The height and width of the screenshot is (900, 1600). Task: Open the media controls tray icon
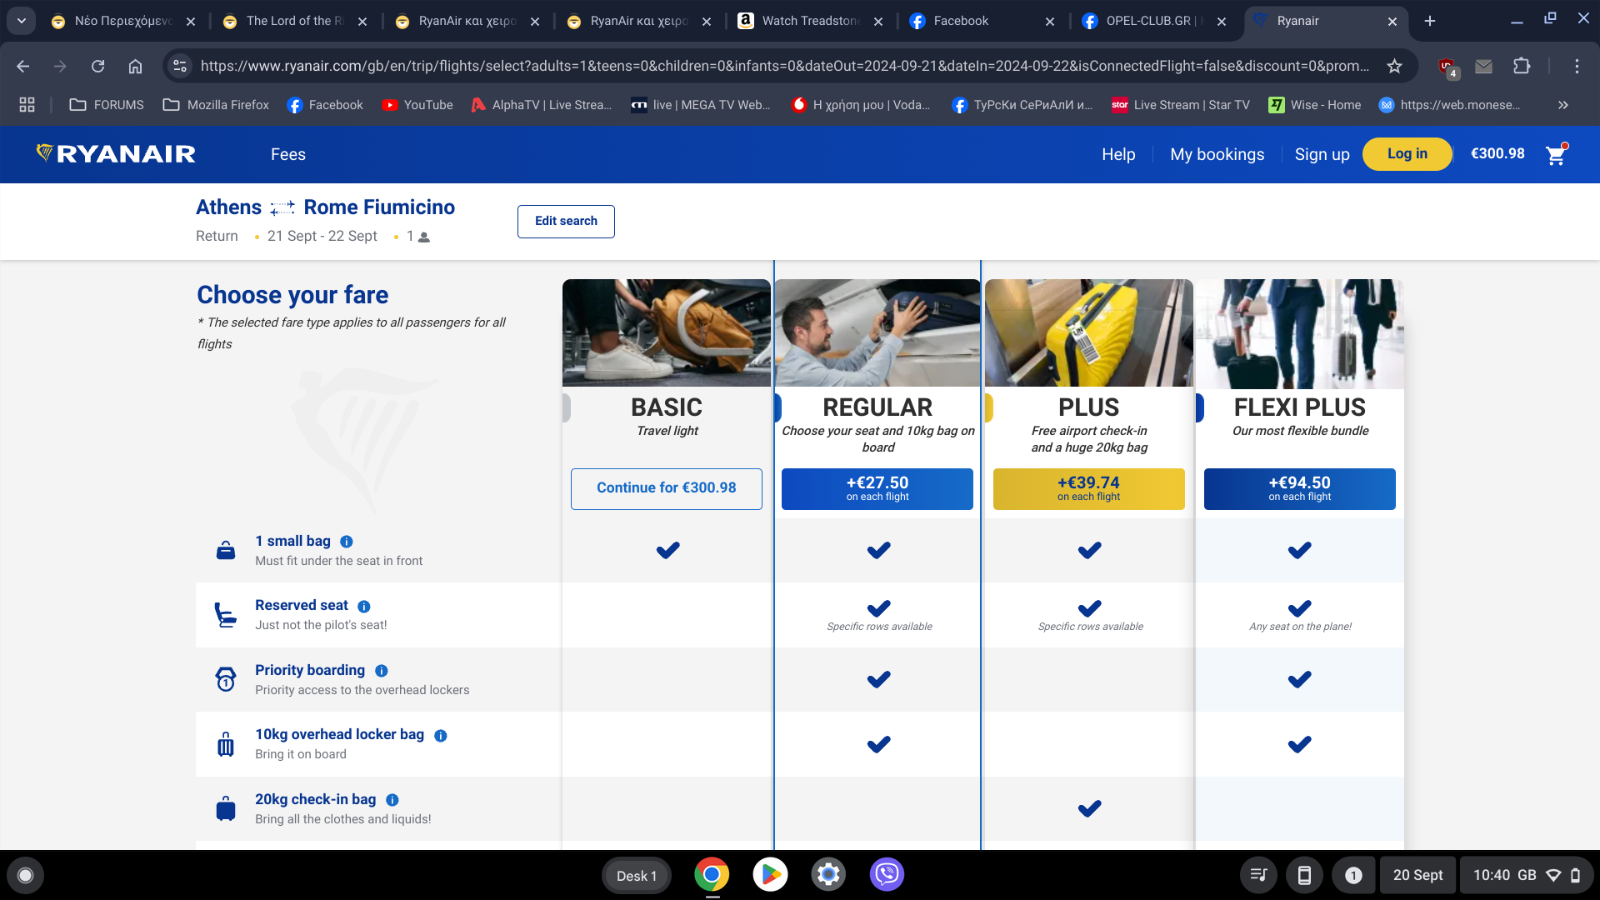[1258, 875]
